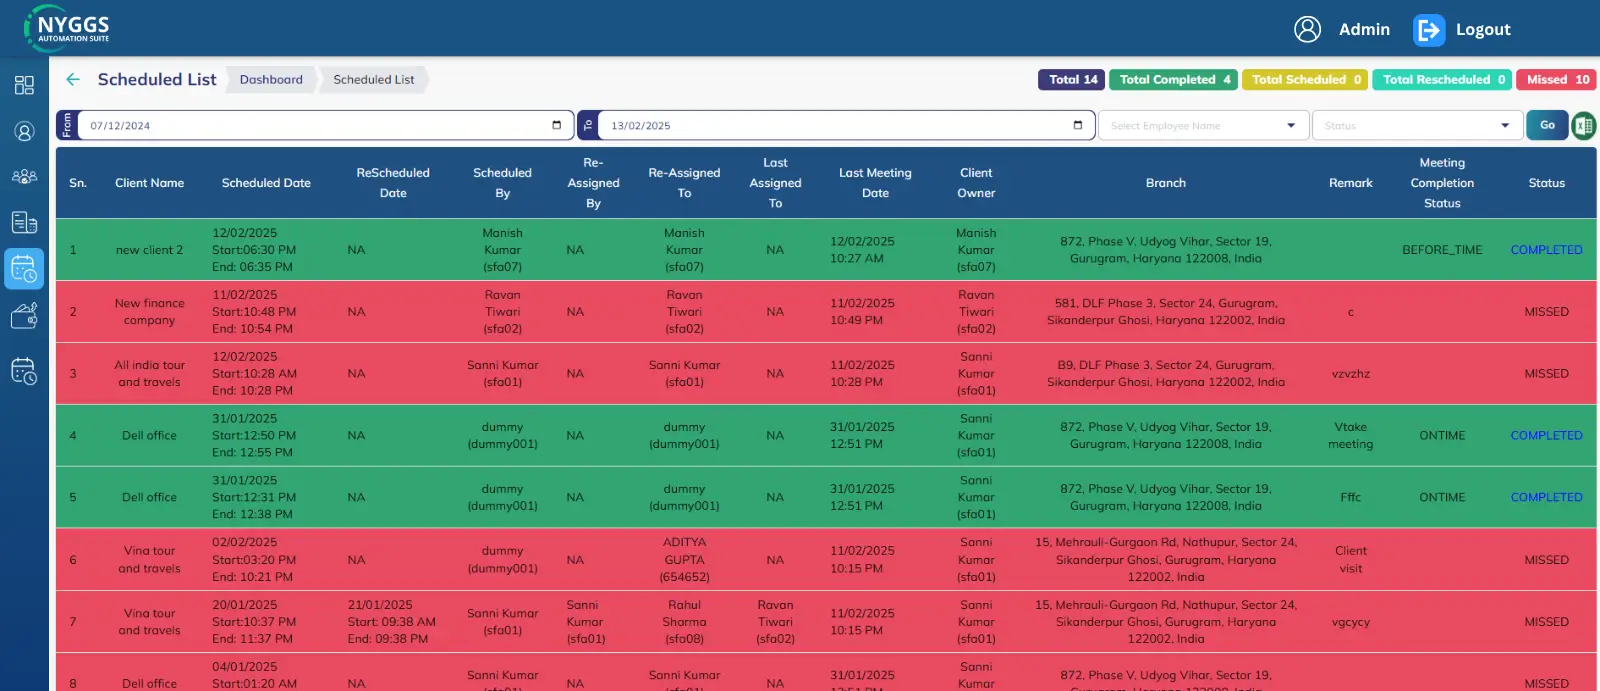1600x691 pixels.
Task: Click the back arrow beside Scheduled List
Action: tap(73, 80)
